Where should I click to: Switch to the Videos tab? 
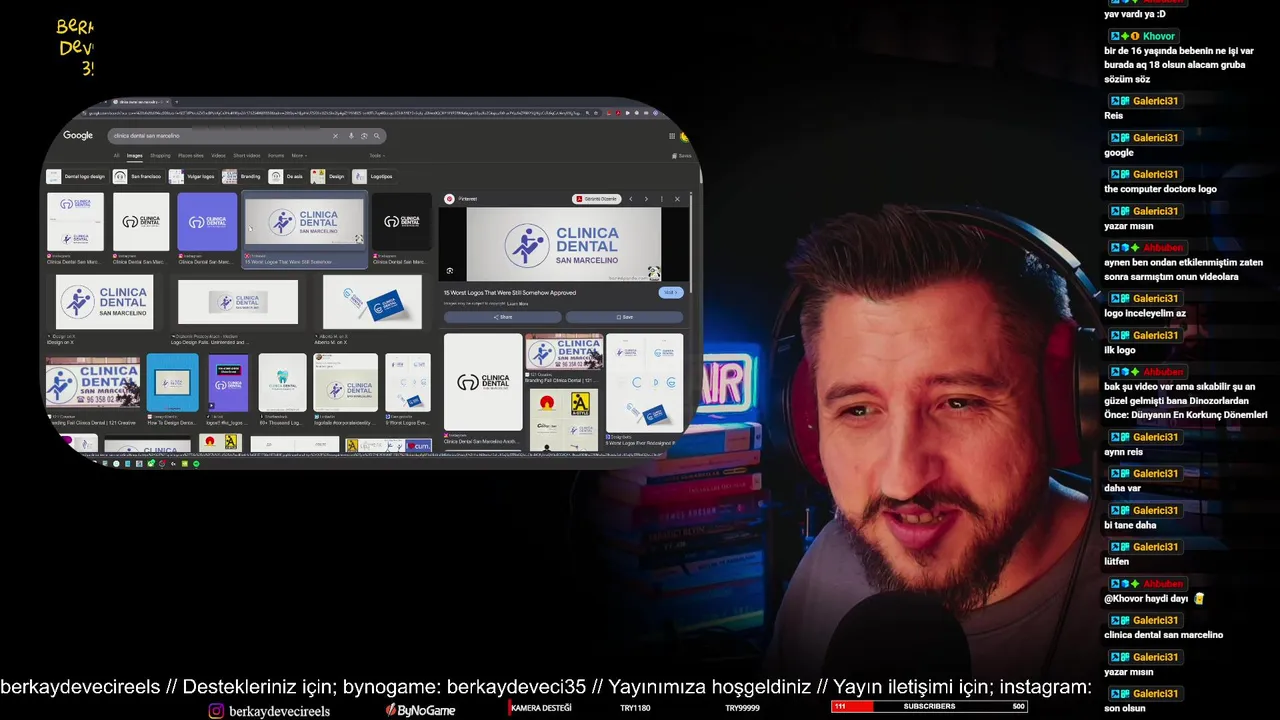218,156
